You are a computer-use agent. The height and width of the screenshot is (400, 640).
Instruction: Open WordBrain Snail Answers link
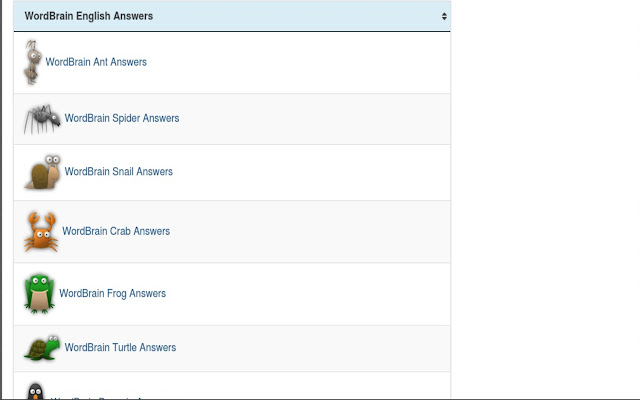[118, 171]
